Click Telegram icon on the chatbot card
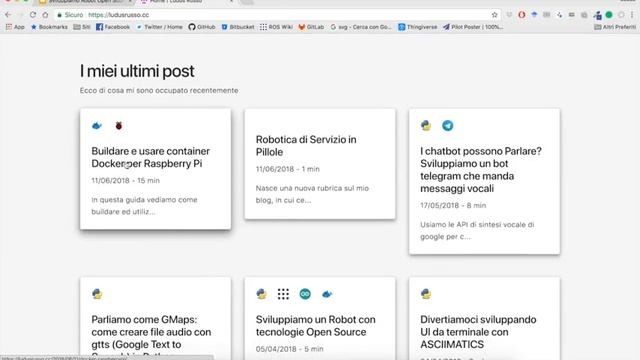This screenshot has height=360, width=640. (x=448, y=126)
